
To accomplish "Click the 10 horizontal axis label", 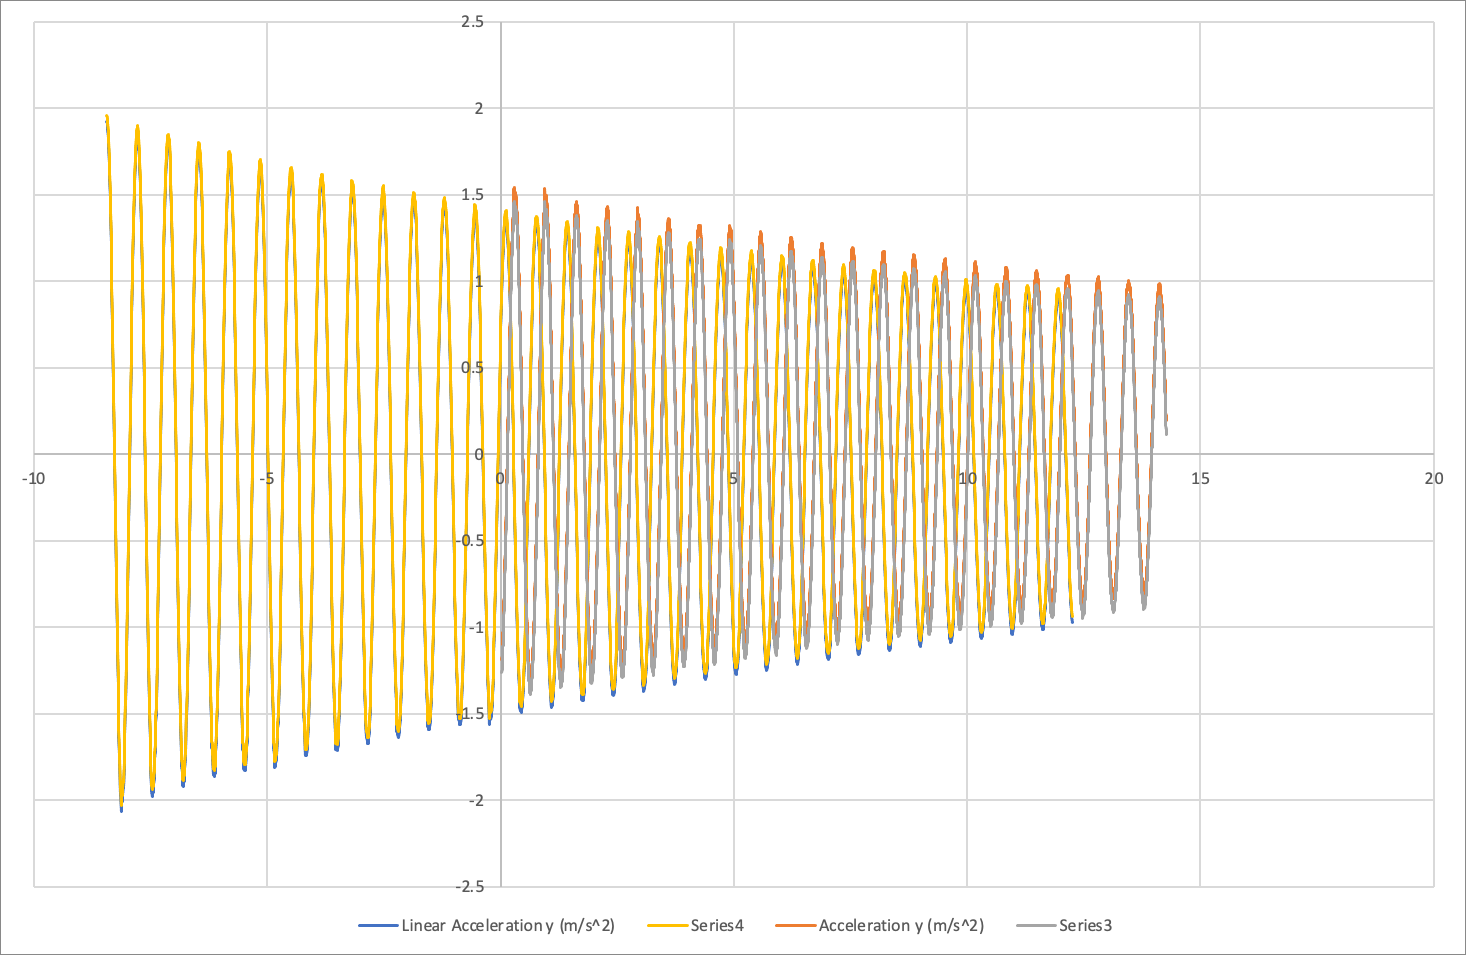I will point(967,478).
